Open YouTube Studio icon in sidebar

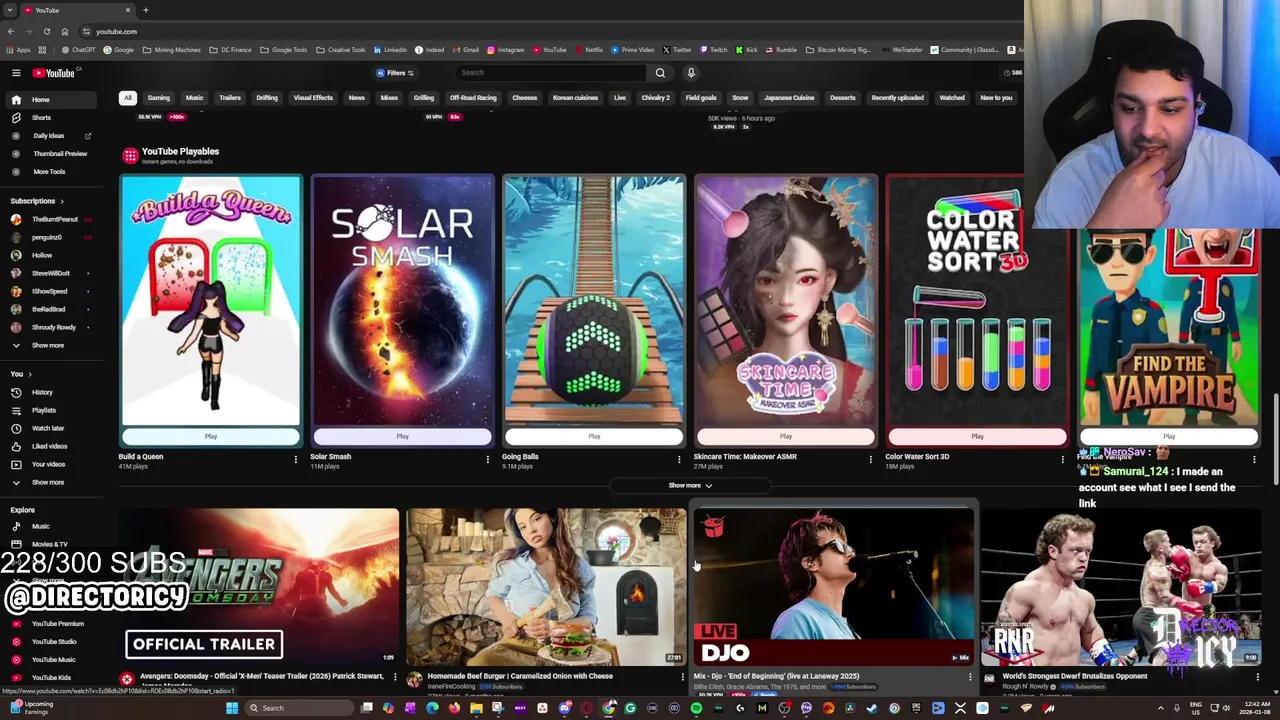click(16, 642)
